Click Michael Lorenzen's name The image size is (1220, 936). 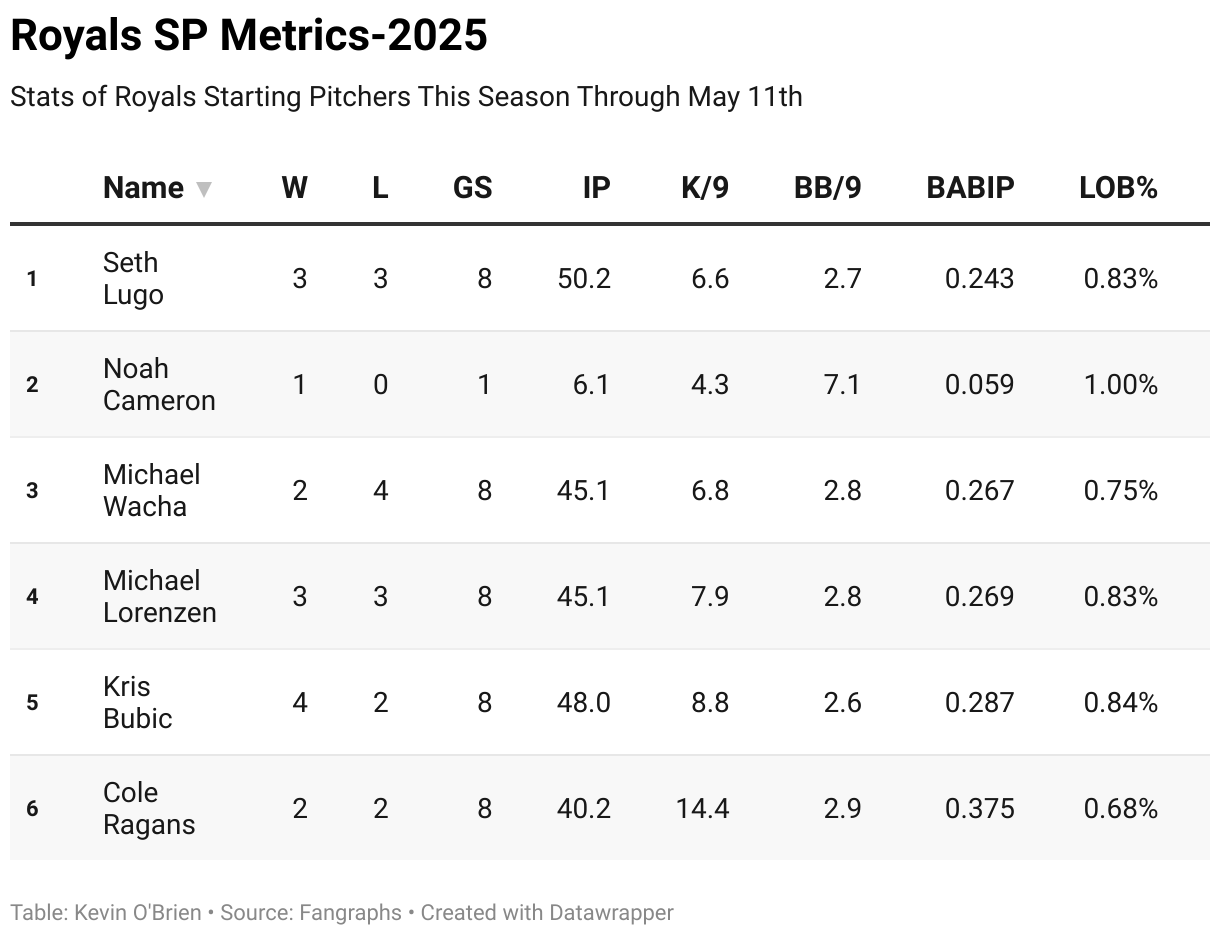click(x=159, y=596)
